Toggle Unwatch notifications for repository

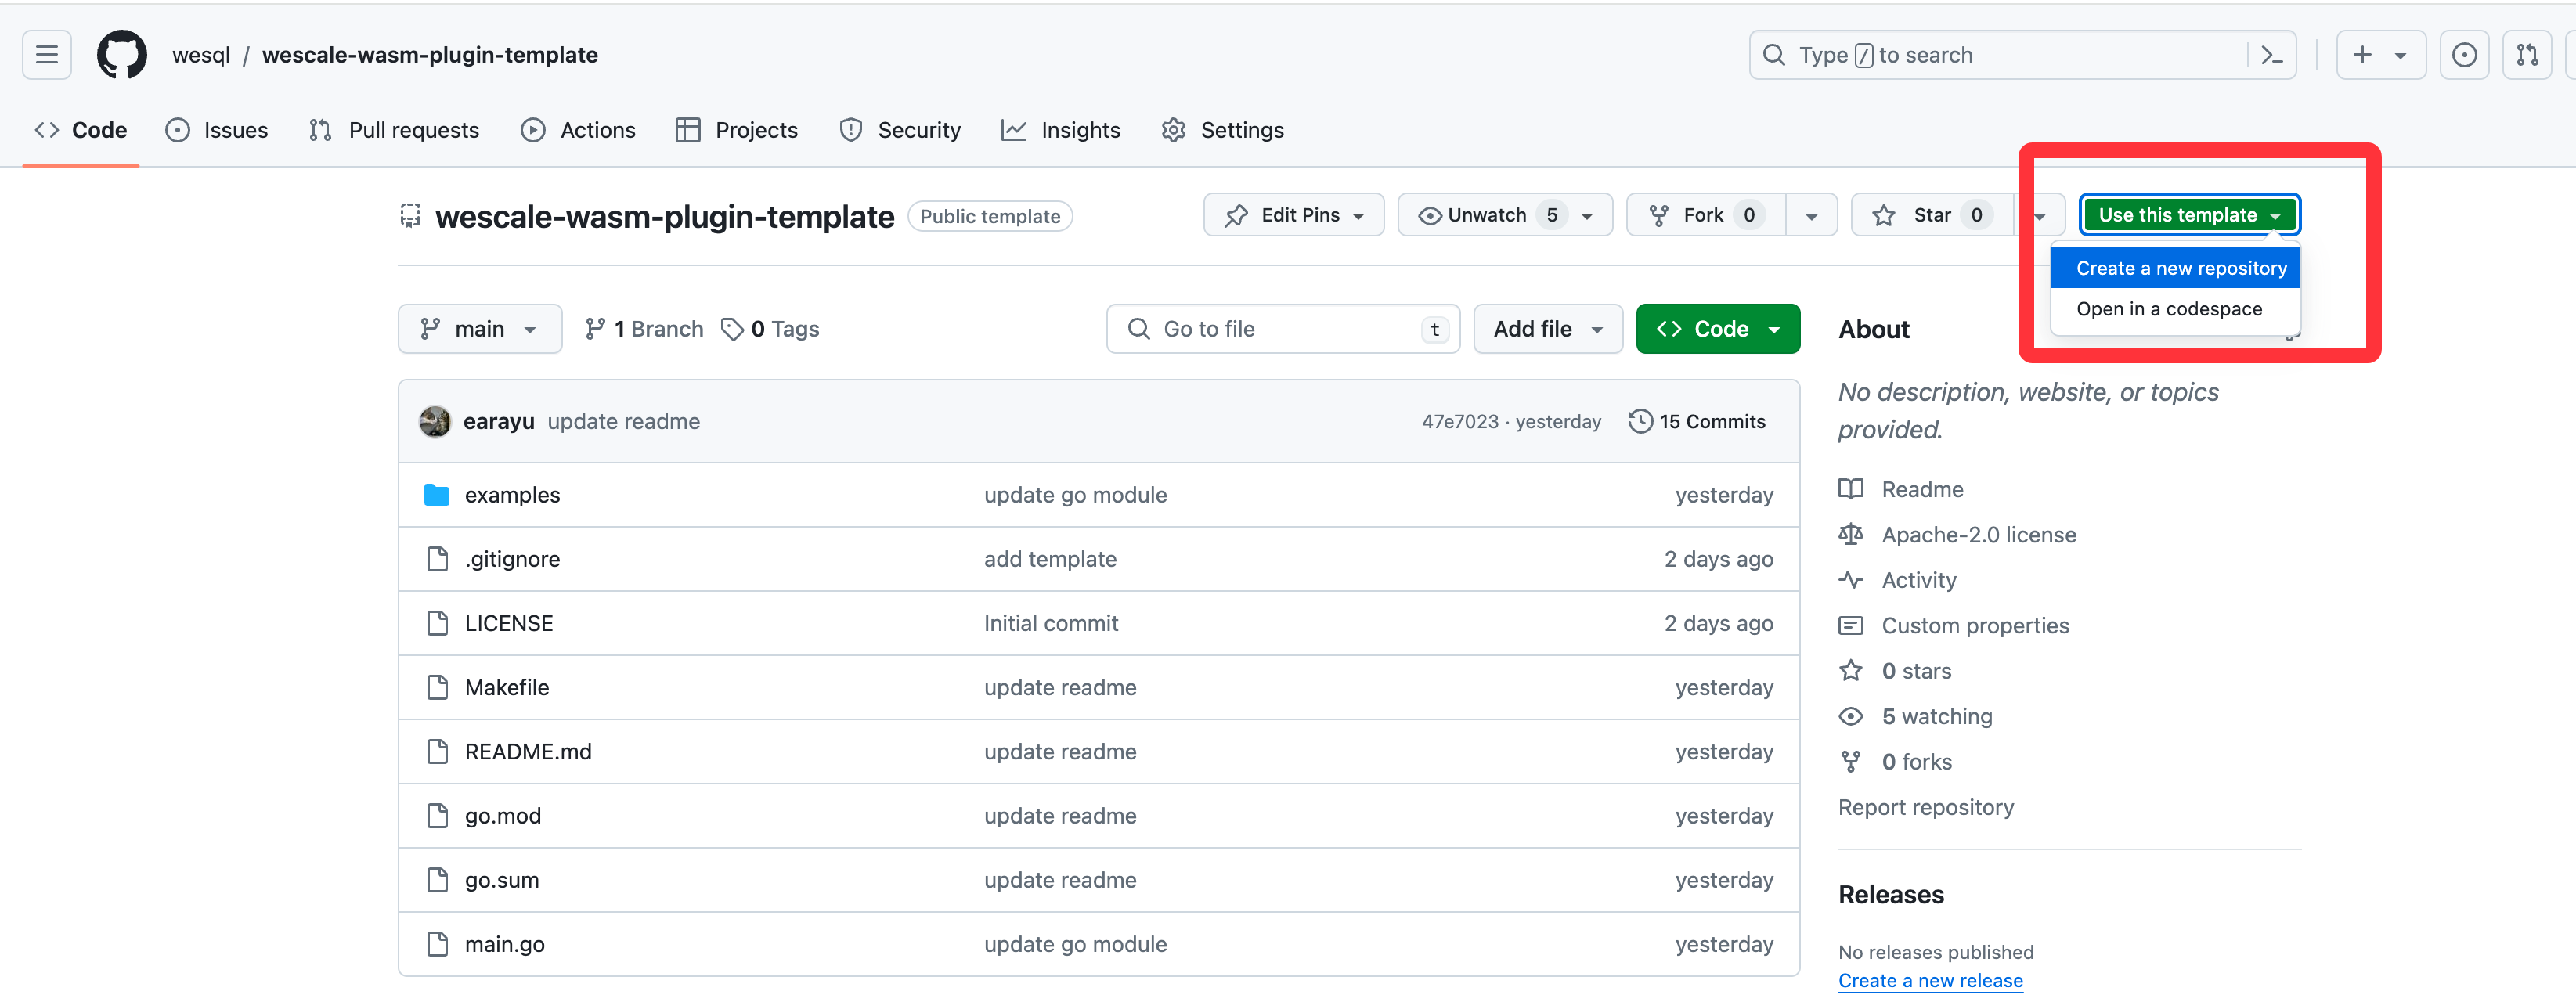pyautogui.click(x=1505, y=215)
